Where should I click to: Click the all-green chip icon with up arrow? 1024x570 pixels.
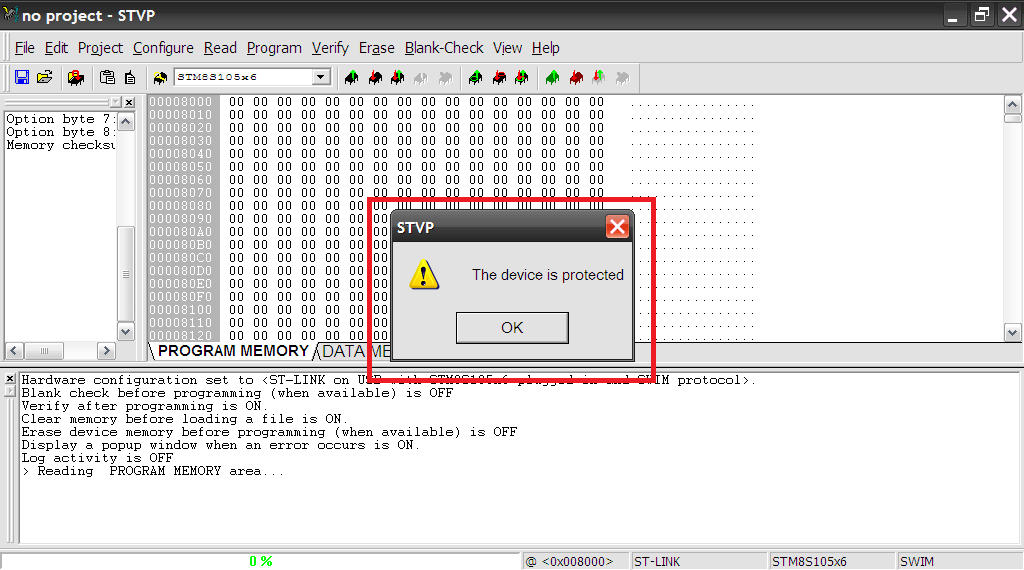552,78
